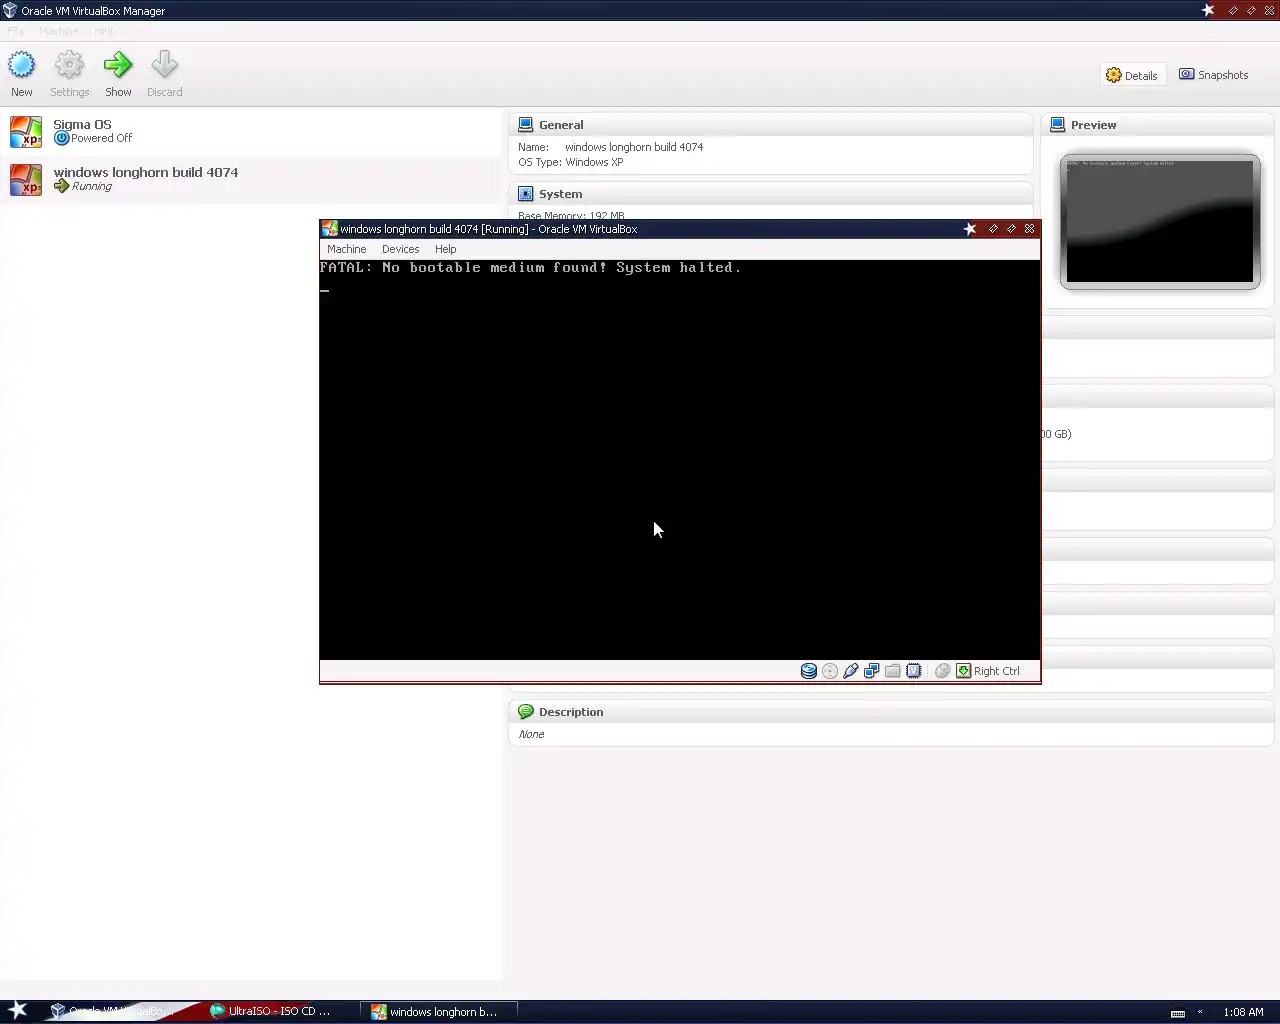Image resolution: width=1280 pixels, height=1024 pixels.
Task: Click the host key green arrow icon
Action: [963, 671]
